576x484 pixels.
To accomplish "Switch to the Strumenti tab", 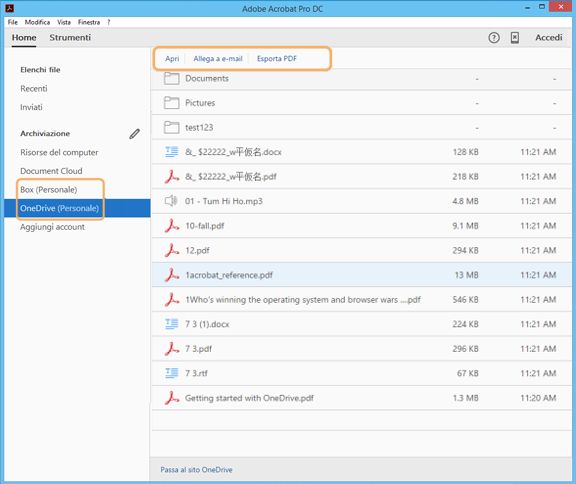I will tap(70, 37).
